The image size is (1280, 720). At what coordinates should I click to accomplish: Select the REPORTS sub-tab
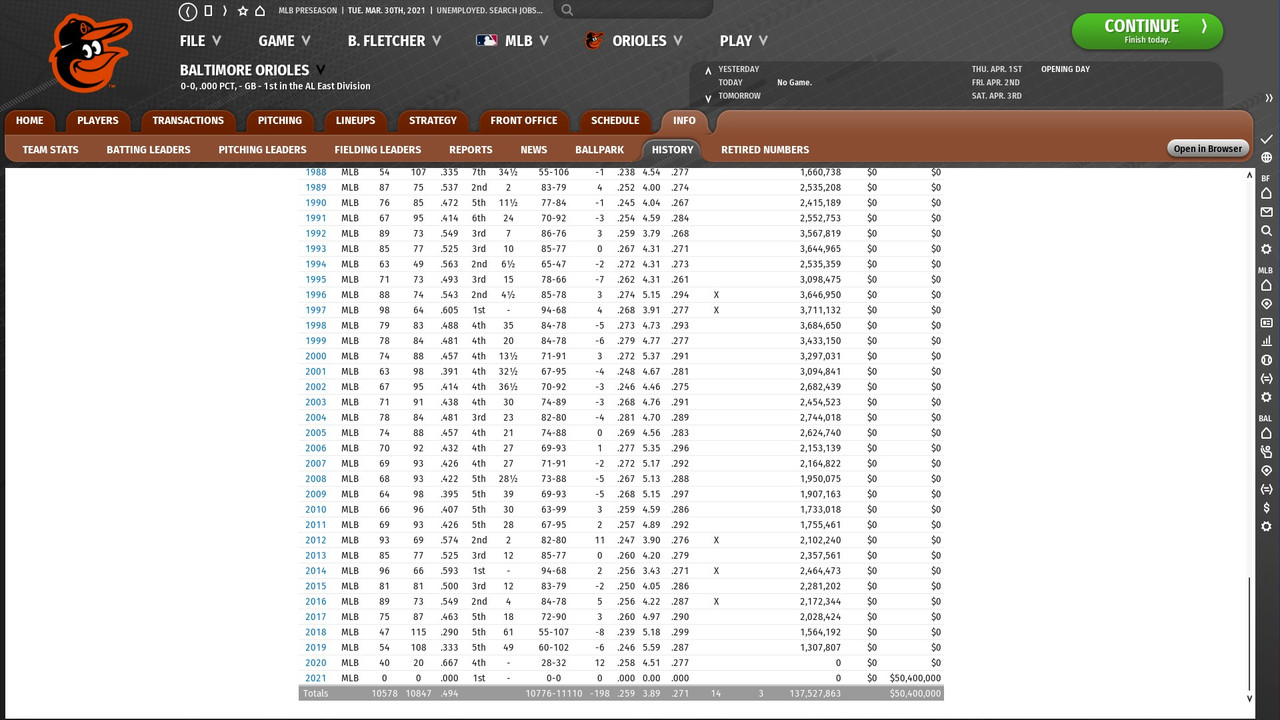(471, 150)
